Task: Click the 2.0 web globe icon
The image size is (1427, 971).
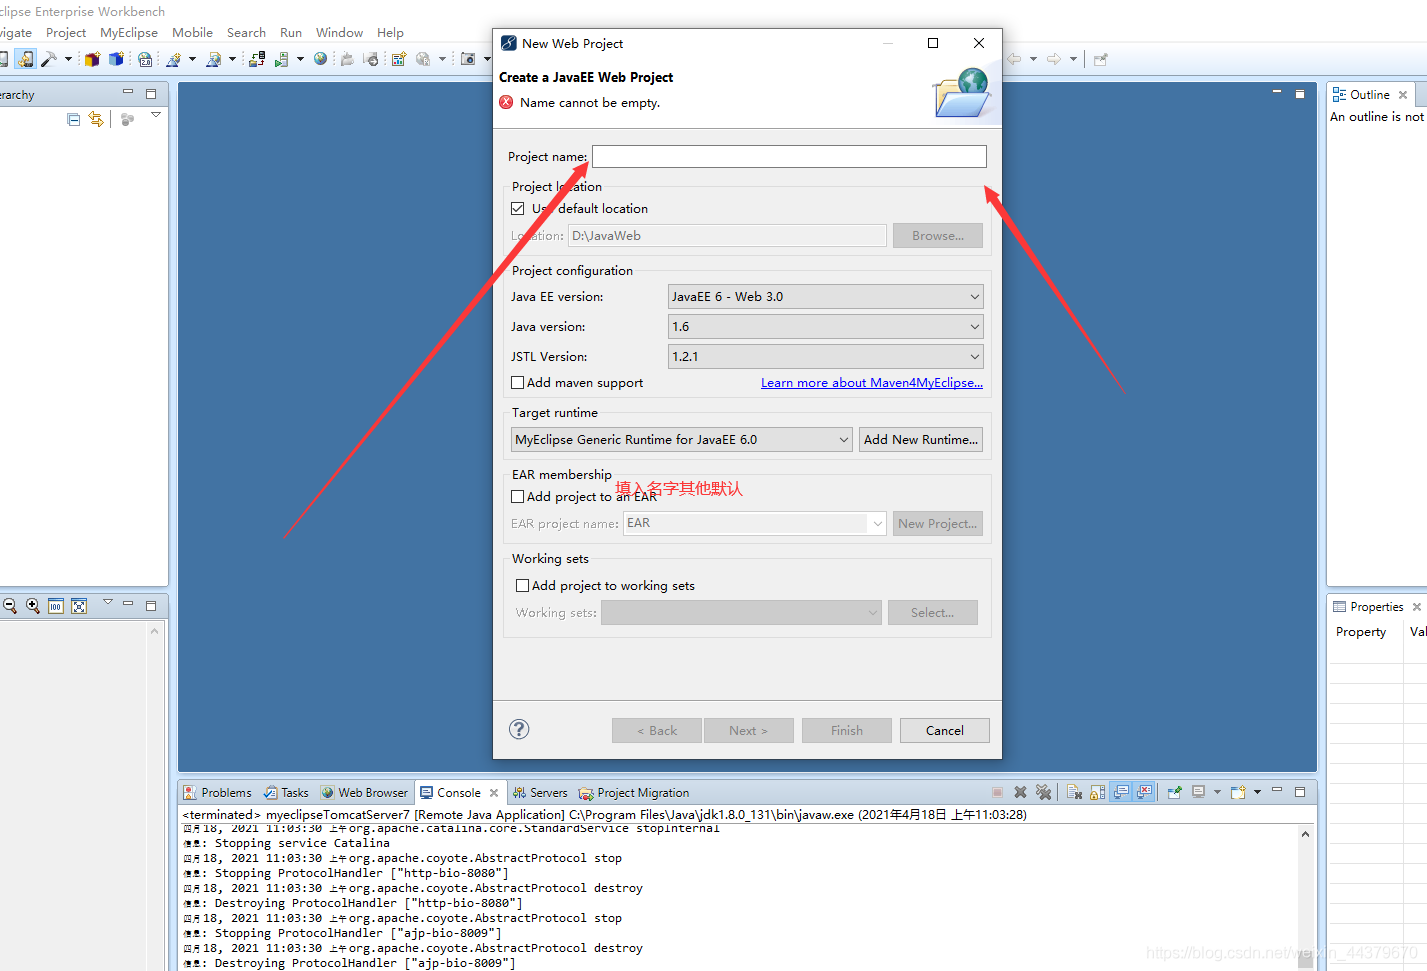Action: coord(145,59)
